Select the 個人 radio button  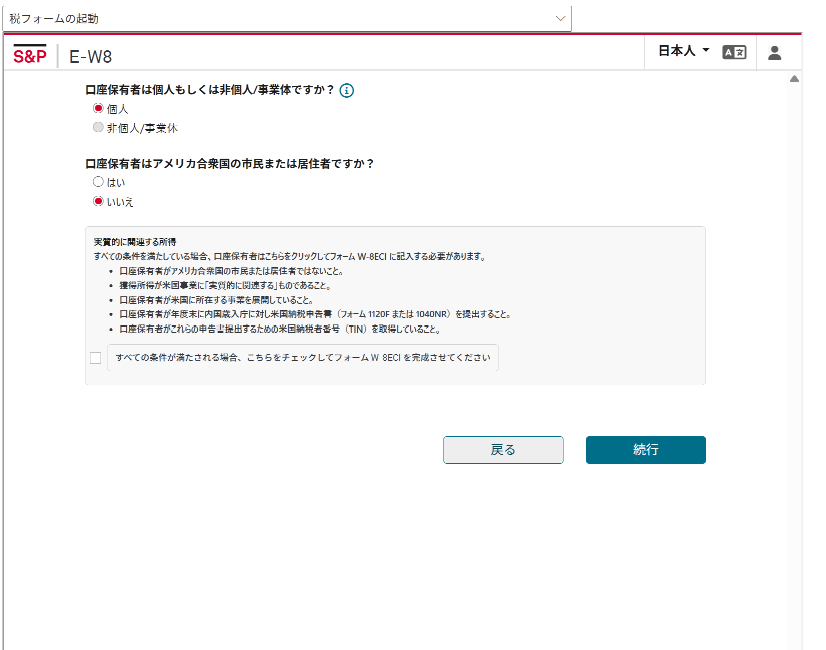coord(98,109)
